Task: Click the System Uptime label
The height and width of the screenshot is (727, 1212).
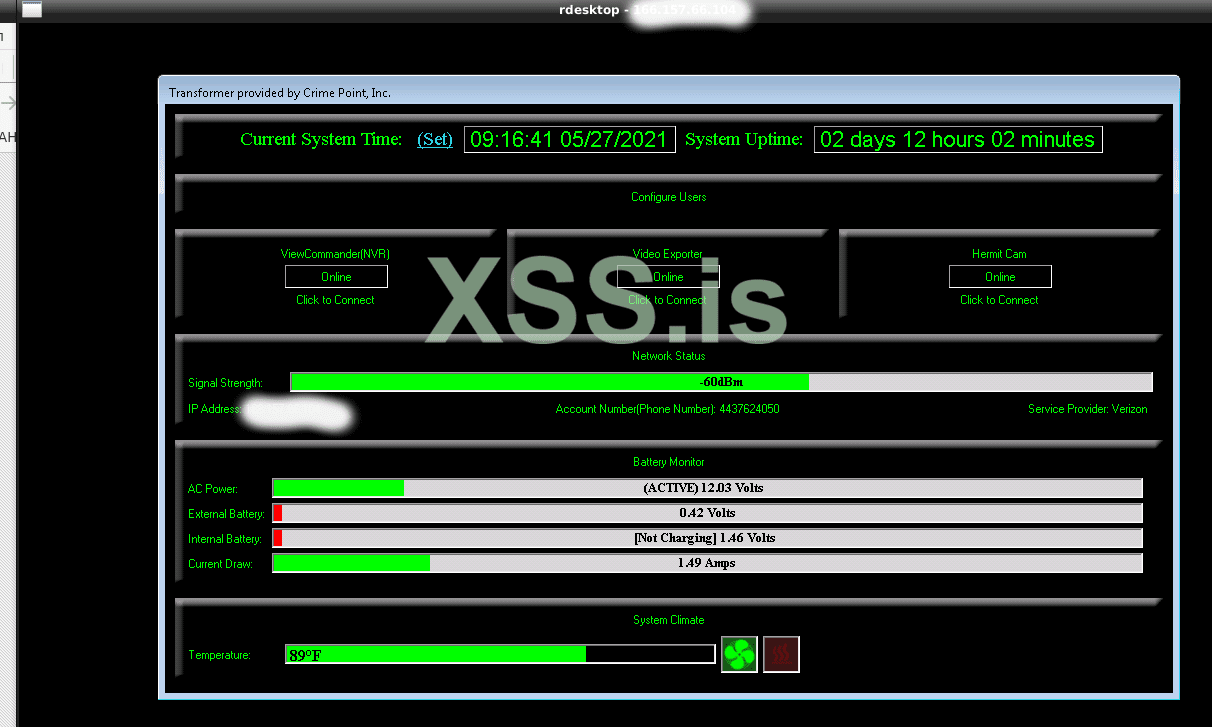Action: (744, 140)
